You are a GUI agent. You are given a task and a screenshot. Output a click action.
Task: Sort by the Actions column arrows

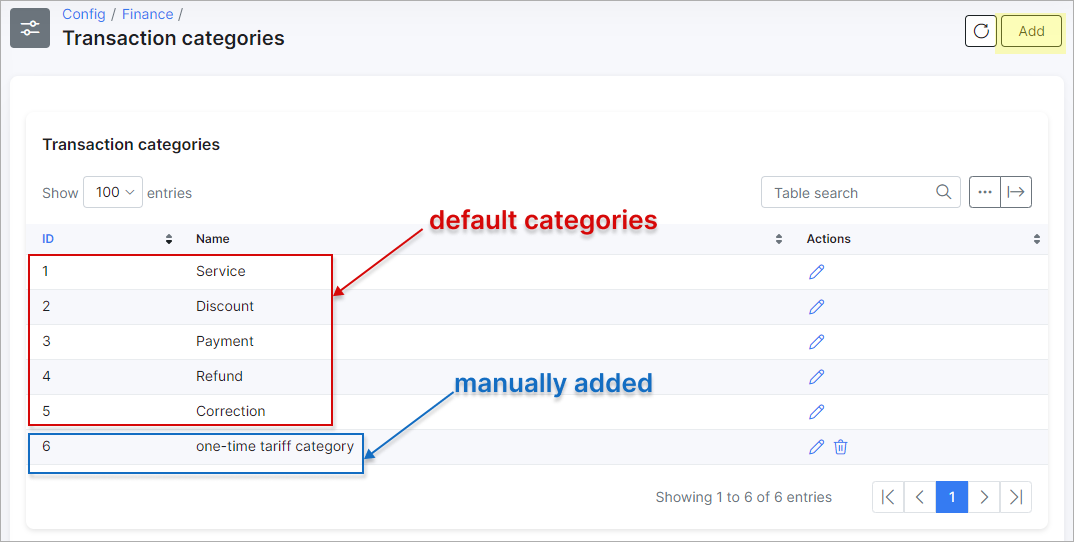point(1037,239)
